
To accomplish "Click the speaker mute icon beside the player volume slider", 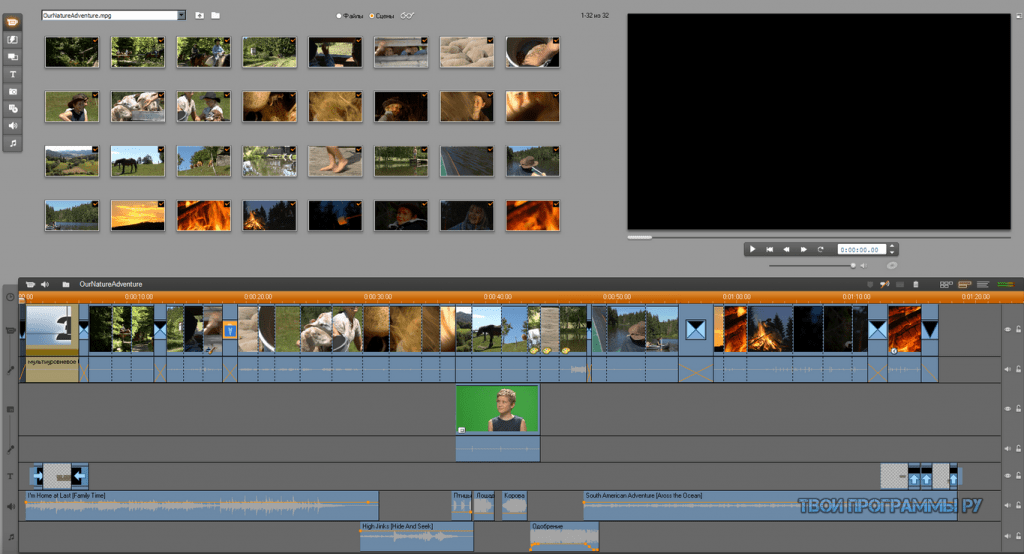I will [863, 265].
